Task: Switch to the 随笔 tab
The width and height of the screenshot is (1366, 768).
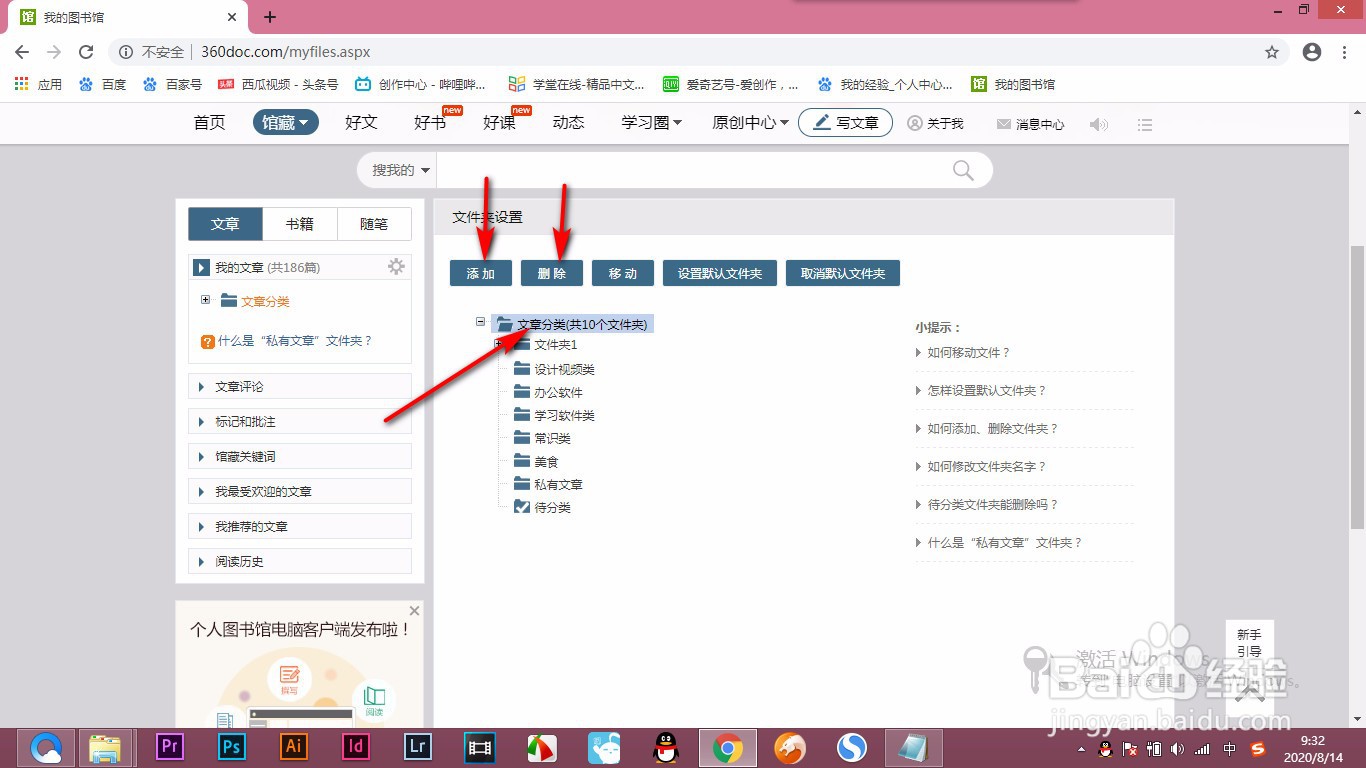Action: (374, 223)
